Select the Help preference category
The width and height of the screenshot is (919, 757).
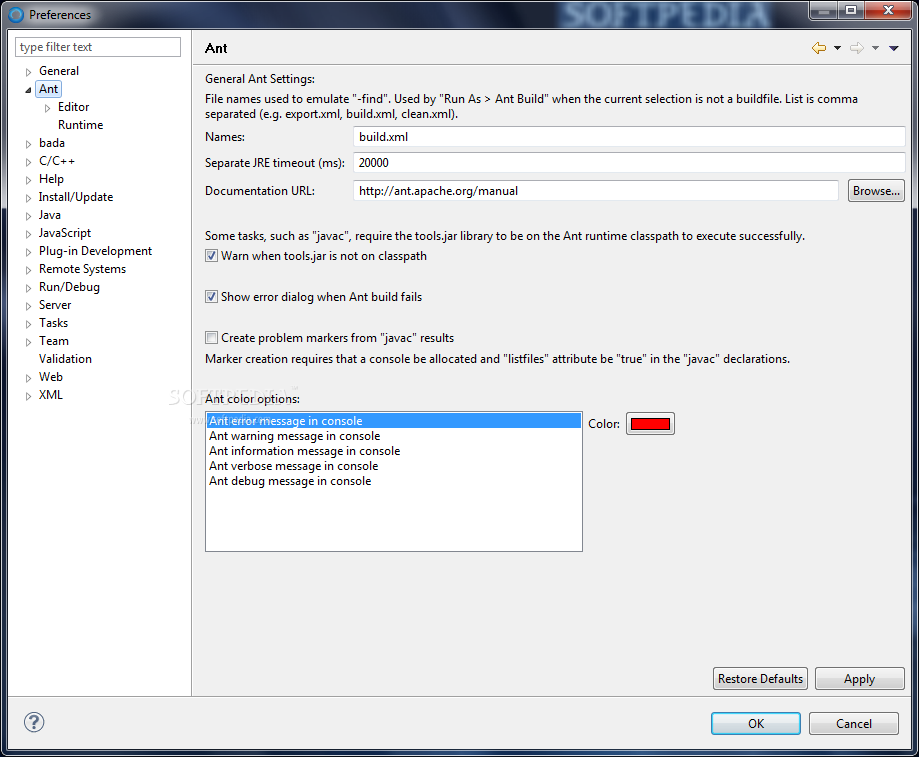pos(51,179)
